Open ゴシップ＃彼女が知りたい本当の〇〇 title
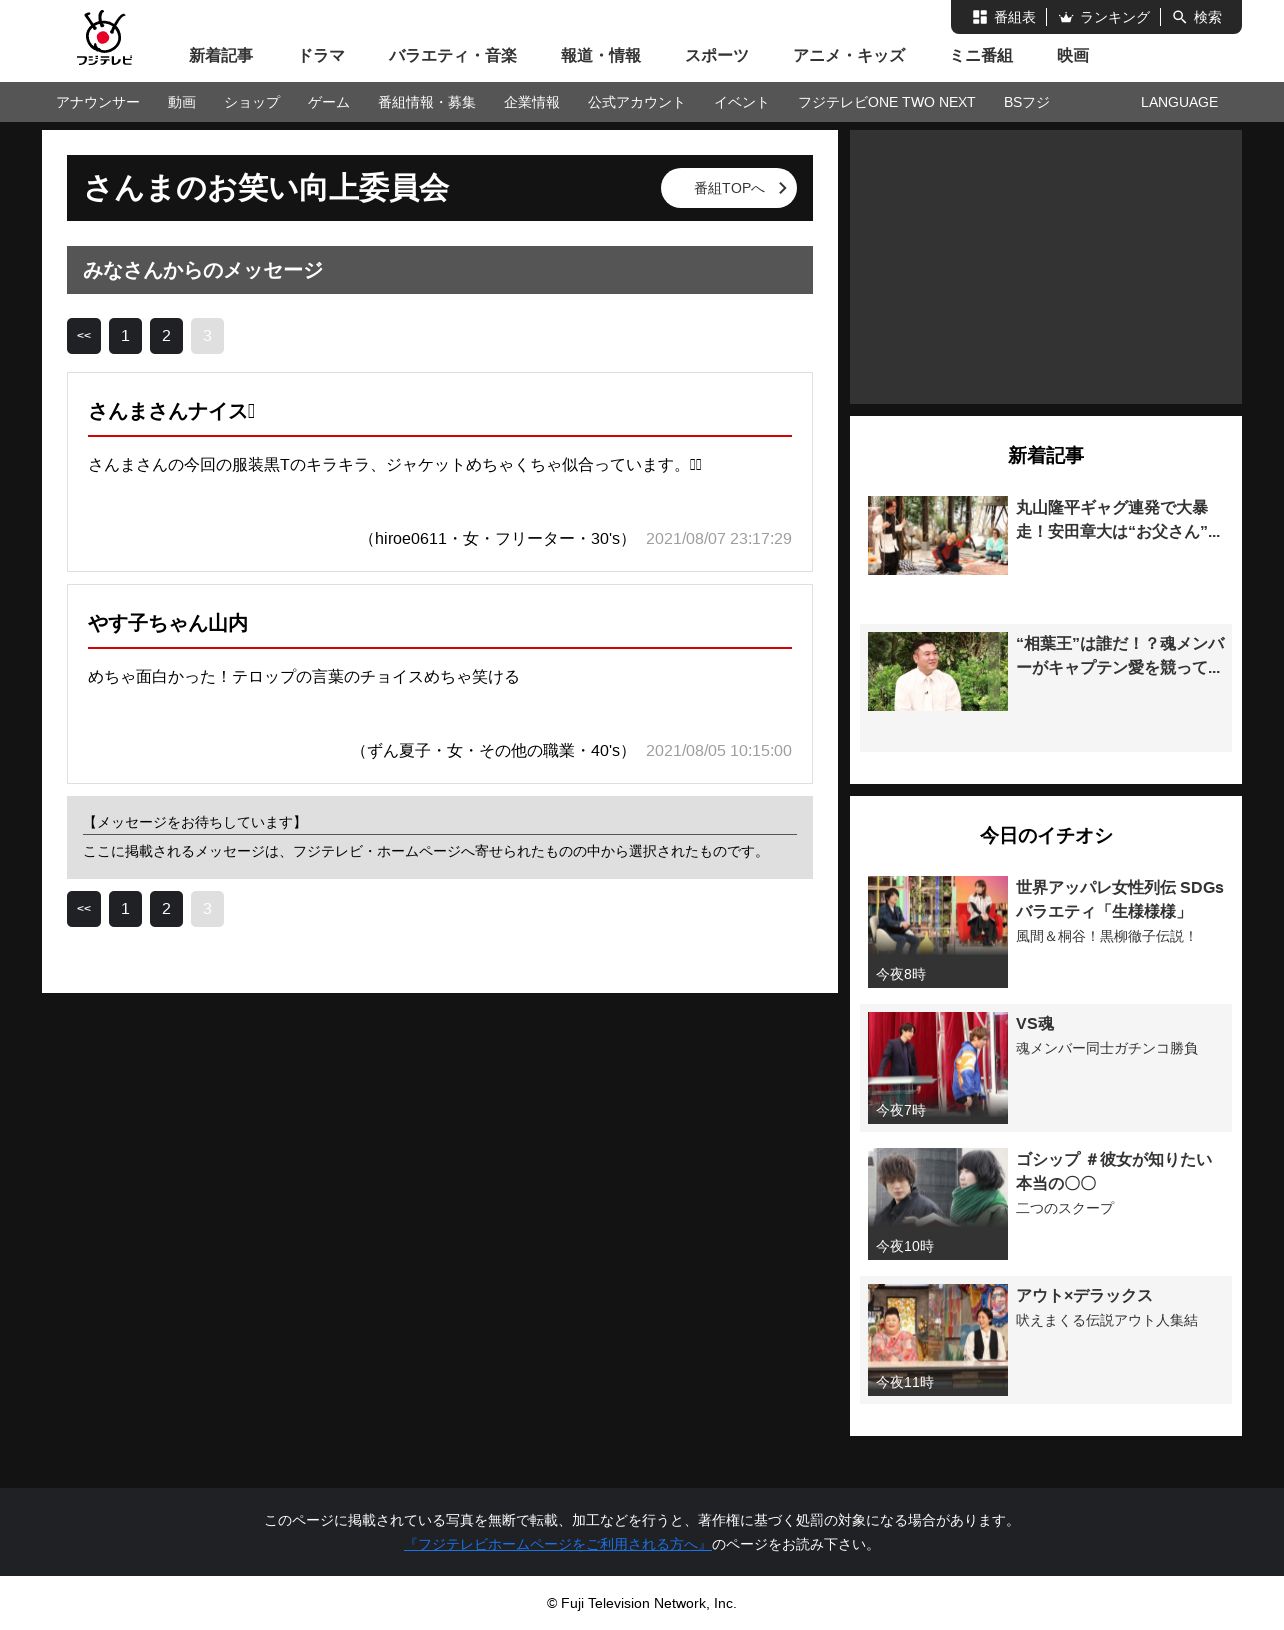 [1114, 1172]
